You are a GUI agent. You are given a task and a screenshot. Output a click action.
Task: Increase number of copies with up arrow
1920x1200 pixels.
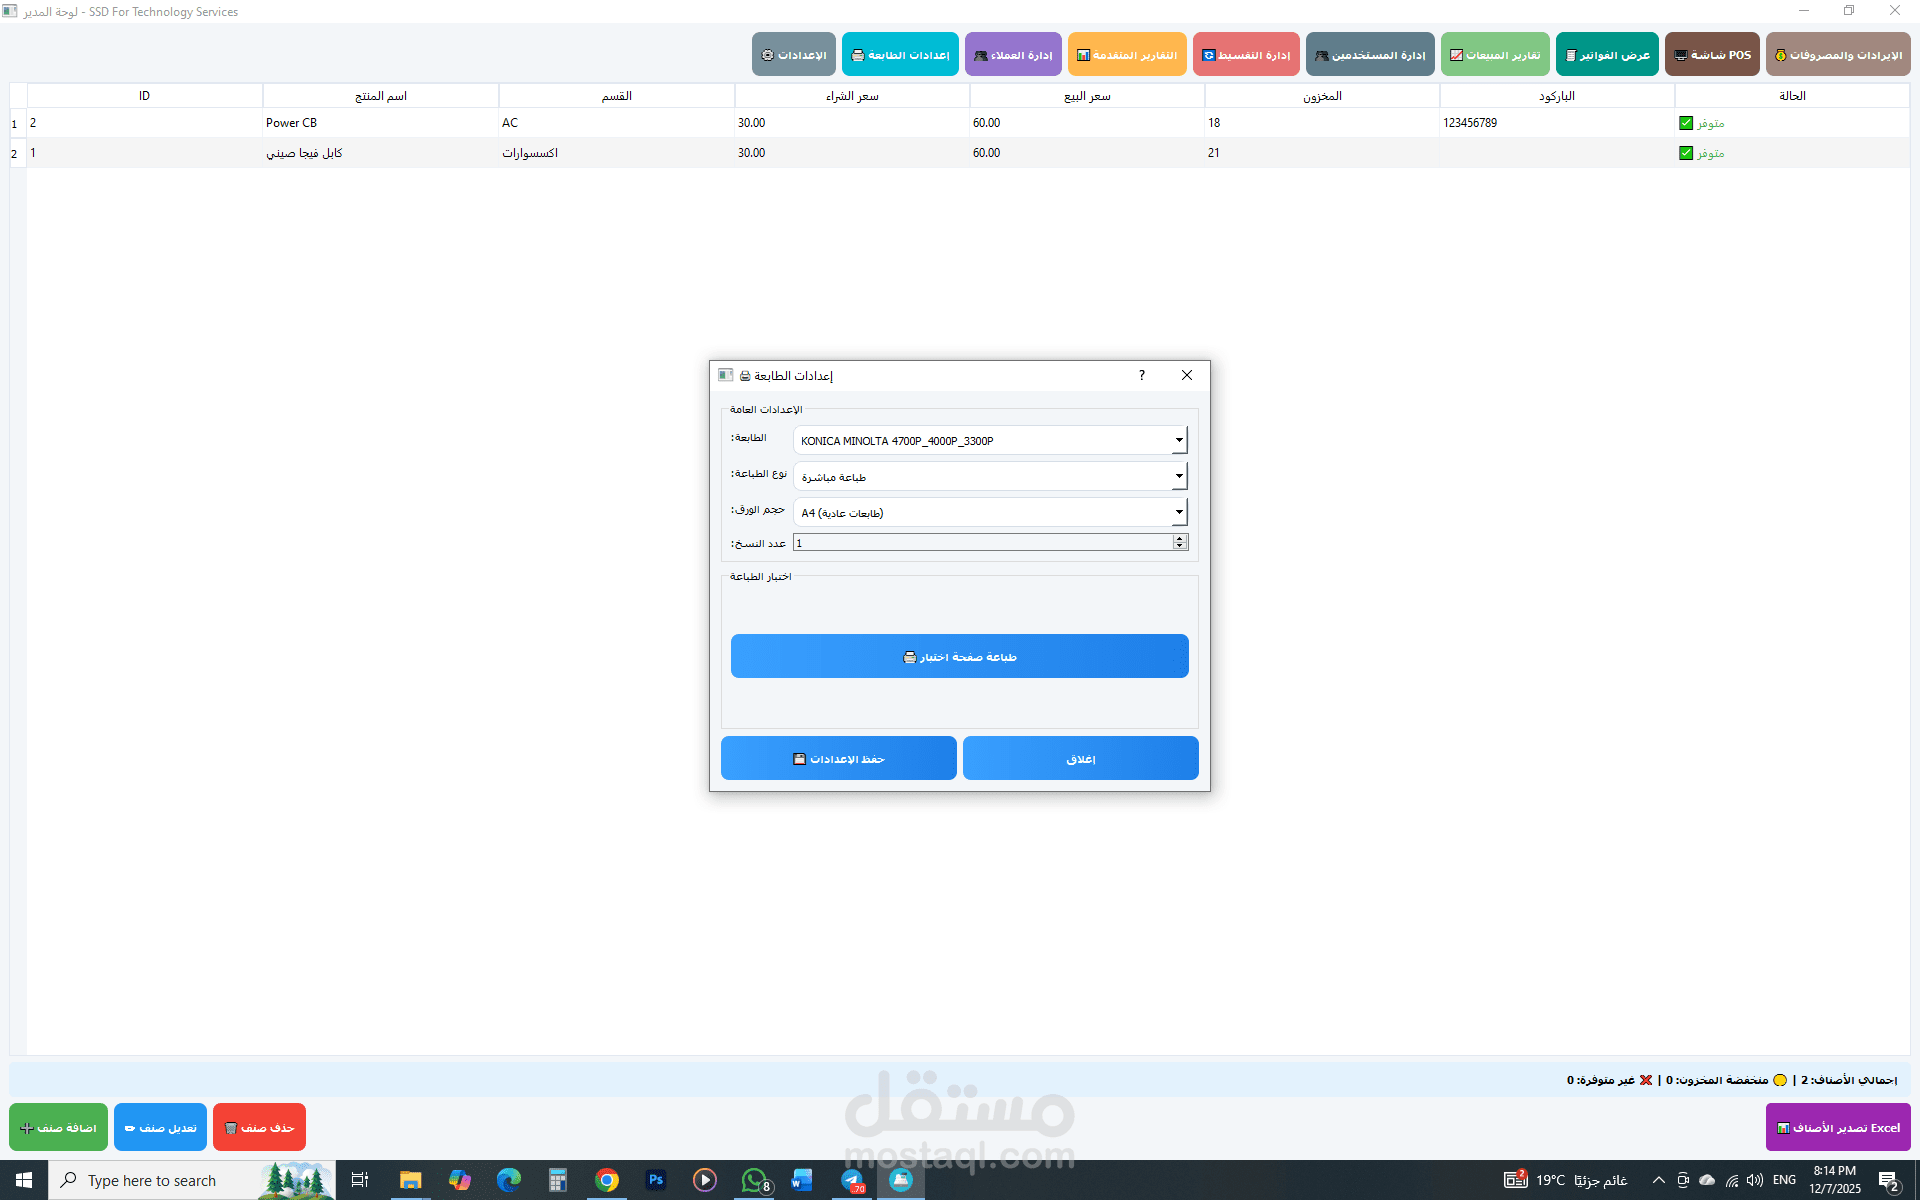1180,538
